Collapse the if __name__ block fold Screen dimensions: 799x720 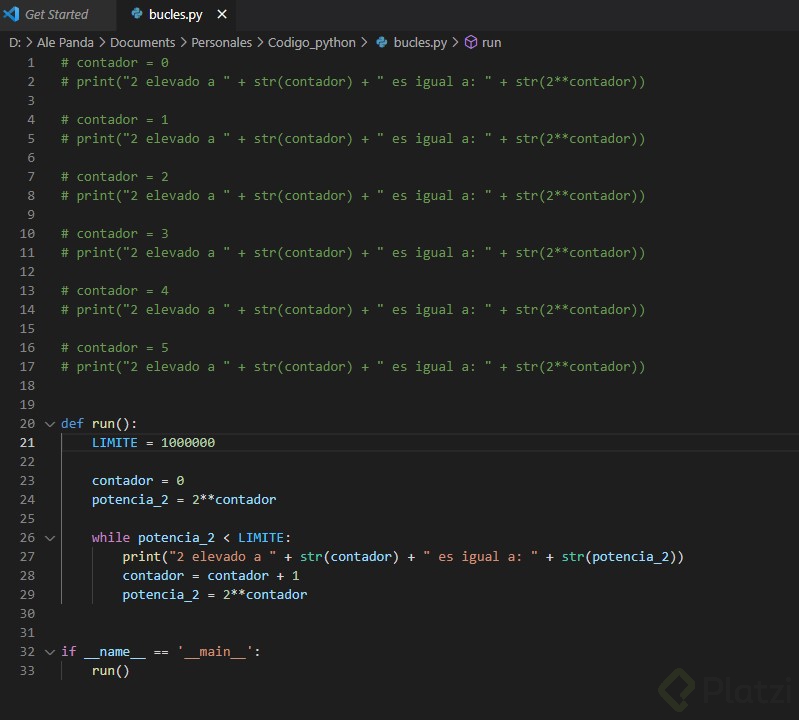50,652
